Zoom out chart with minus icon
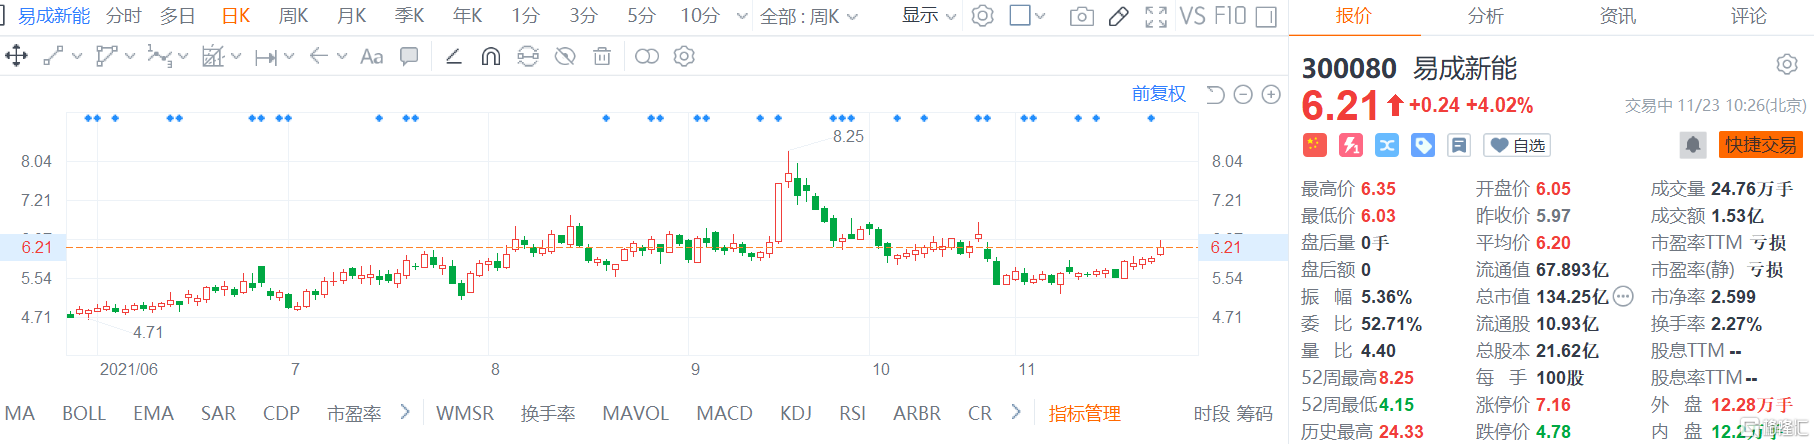1815x444 pixels. click(x=1243, y=94)
